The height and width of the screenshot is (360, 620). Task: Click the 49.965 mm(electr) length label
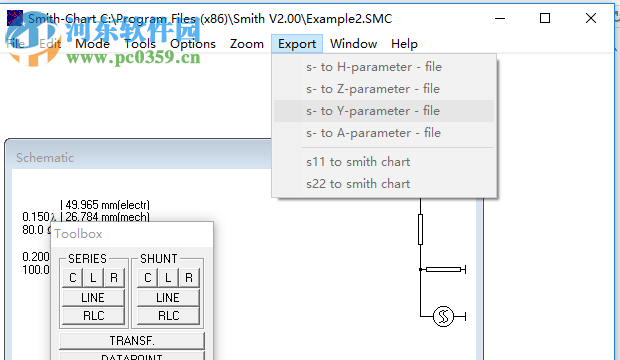click(108, 205)
